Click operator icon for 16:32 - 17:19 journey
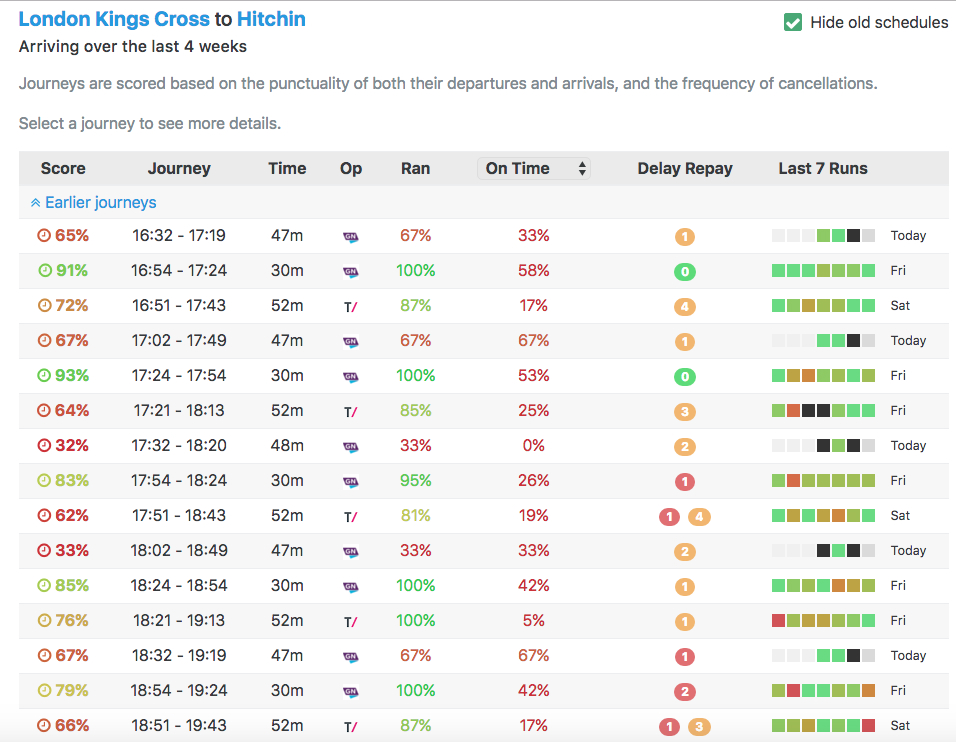This screenshot has height=742, width=956. 350,237
